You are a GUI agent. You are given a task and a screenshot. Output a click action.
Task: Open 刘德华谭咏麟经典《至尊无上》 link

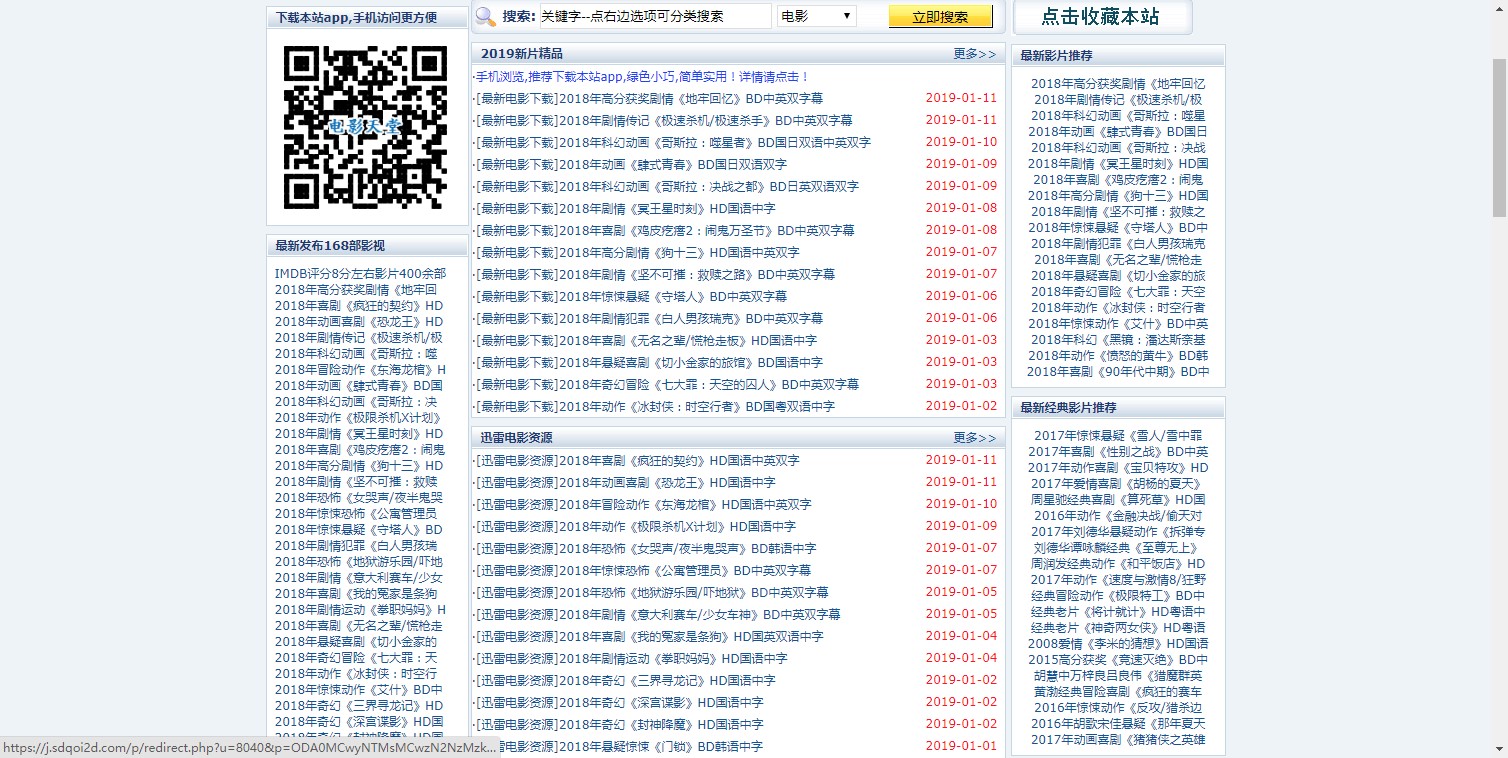pos(1118,547)
